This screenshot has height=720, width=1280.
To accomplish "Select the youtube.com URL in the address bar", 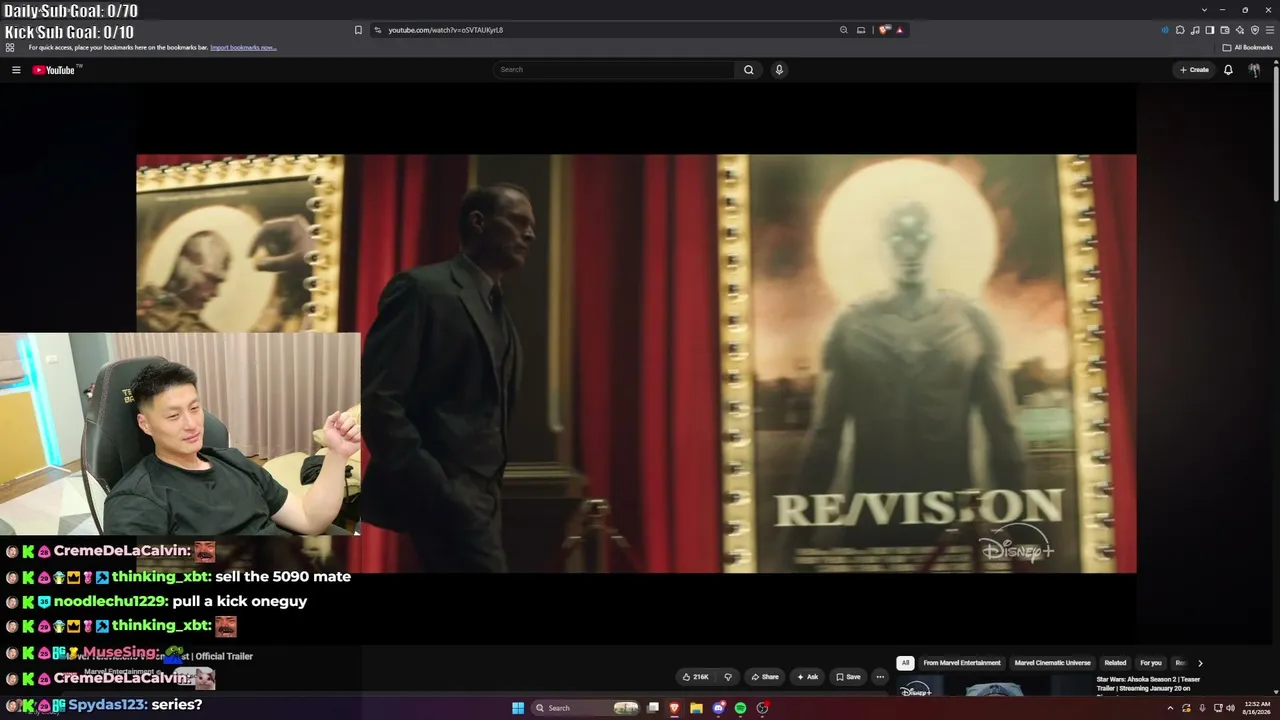I will click(x=445, y=30).
